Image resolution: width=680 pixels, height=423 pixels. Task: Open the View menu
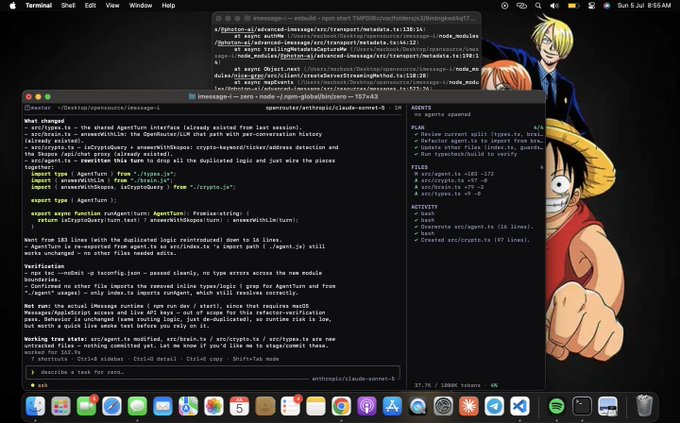click(112, 6)
